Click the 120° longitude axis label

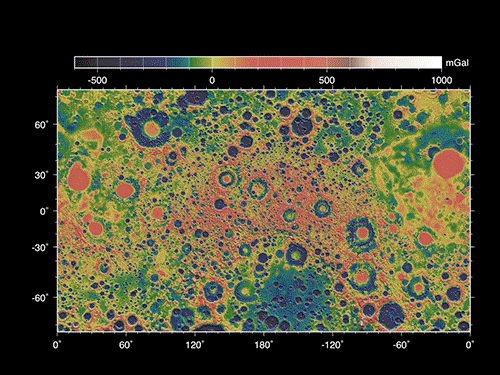point(195,345)
